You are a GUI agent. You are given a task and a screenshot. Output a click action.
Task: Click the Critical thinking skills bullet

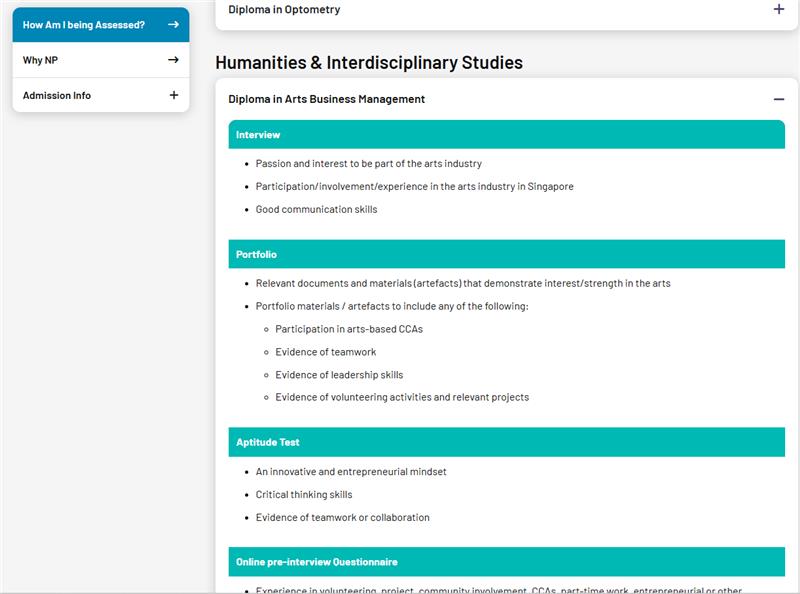tap(304, 494)
